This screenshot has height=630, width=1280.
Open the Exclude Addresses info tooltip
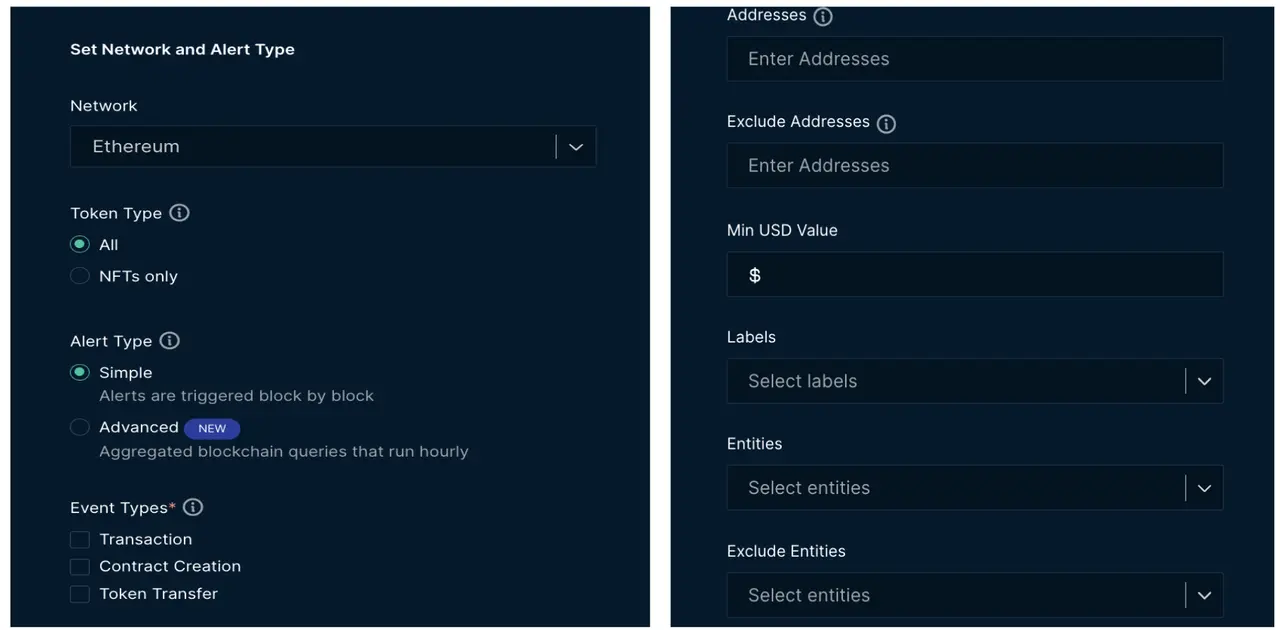[x=885, y=123]
